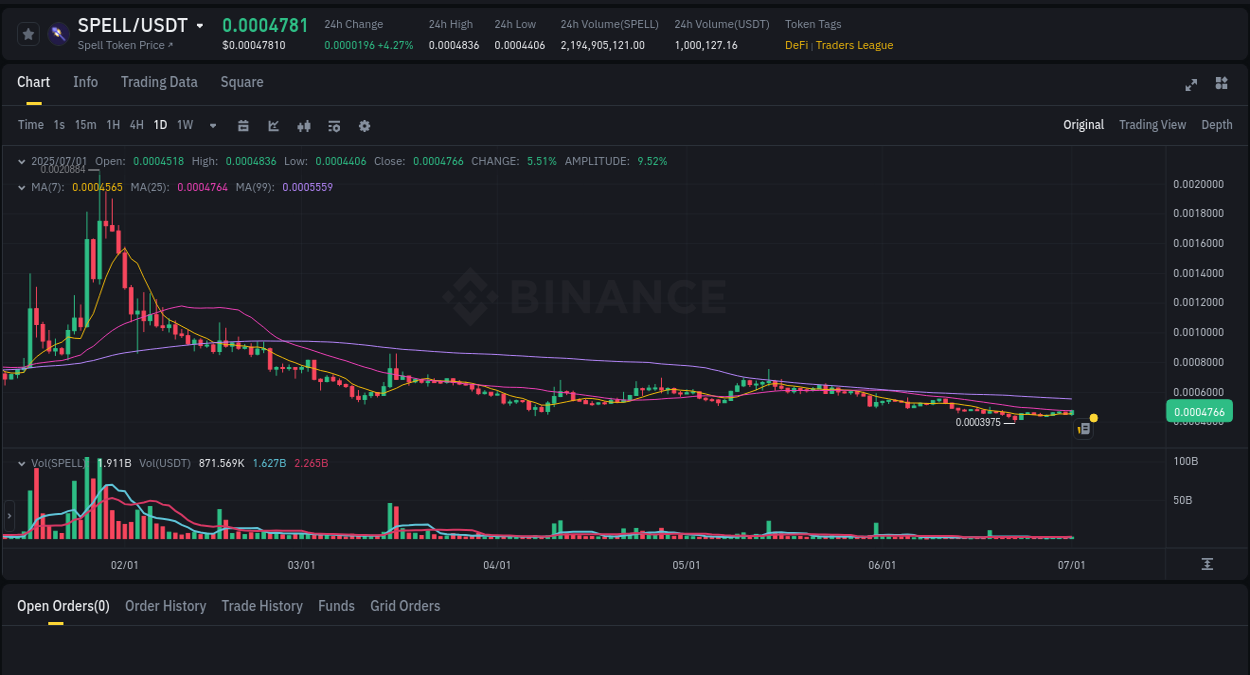
Task: Switch to the Trading Data tab
Action: [159, 82]
